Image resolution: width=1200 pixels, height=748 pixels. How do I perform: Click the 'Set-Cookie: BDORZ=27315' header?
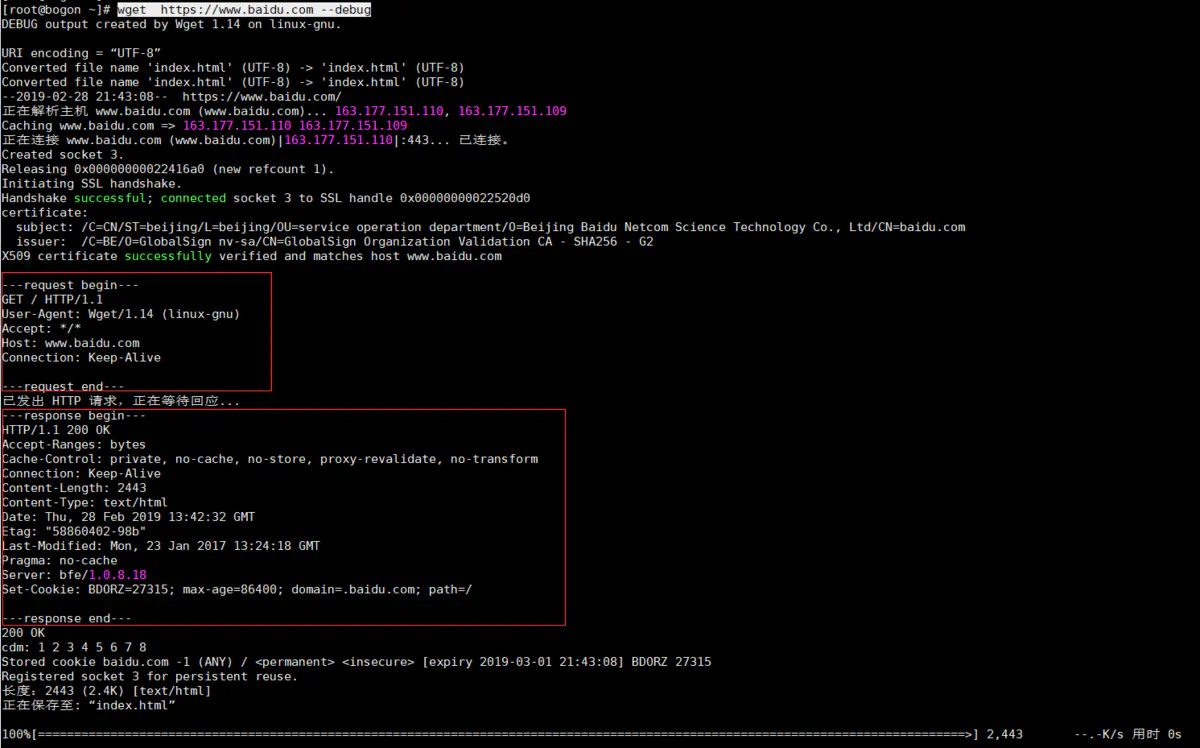point(237,590)
